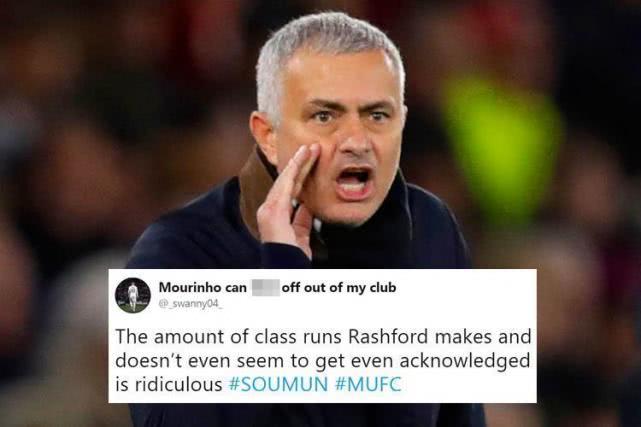Click 'off out of my club' text
Image resolution: width=641 pixels, height=427 pixels.
(x=339, y=288)
